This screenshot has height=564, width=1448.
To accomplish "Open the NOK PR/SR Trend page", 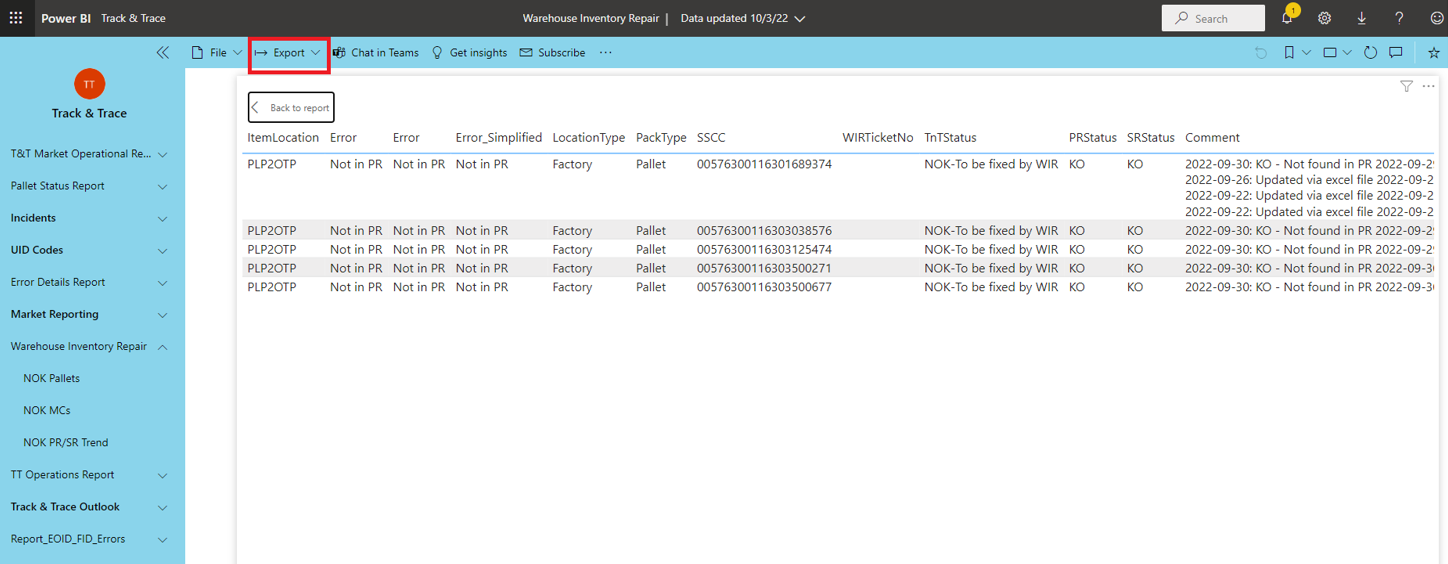I will click(x=66, y=442).
